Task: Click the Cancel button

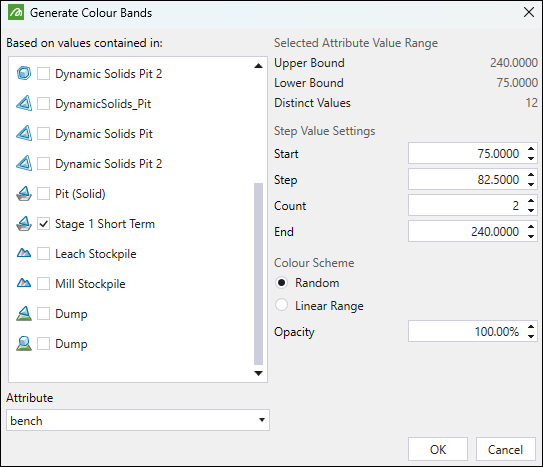Action: coord(505,449)
